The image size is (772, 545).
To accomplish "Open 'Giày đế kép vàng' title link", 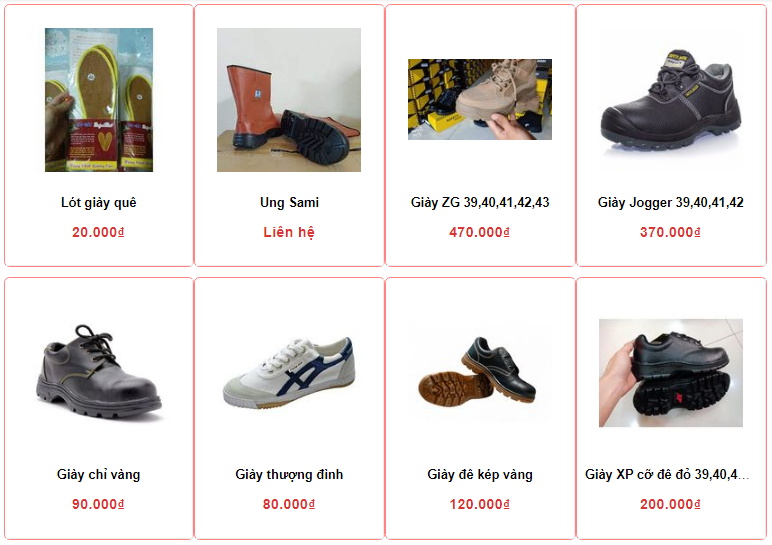I will click(480, 475).
